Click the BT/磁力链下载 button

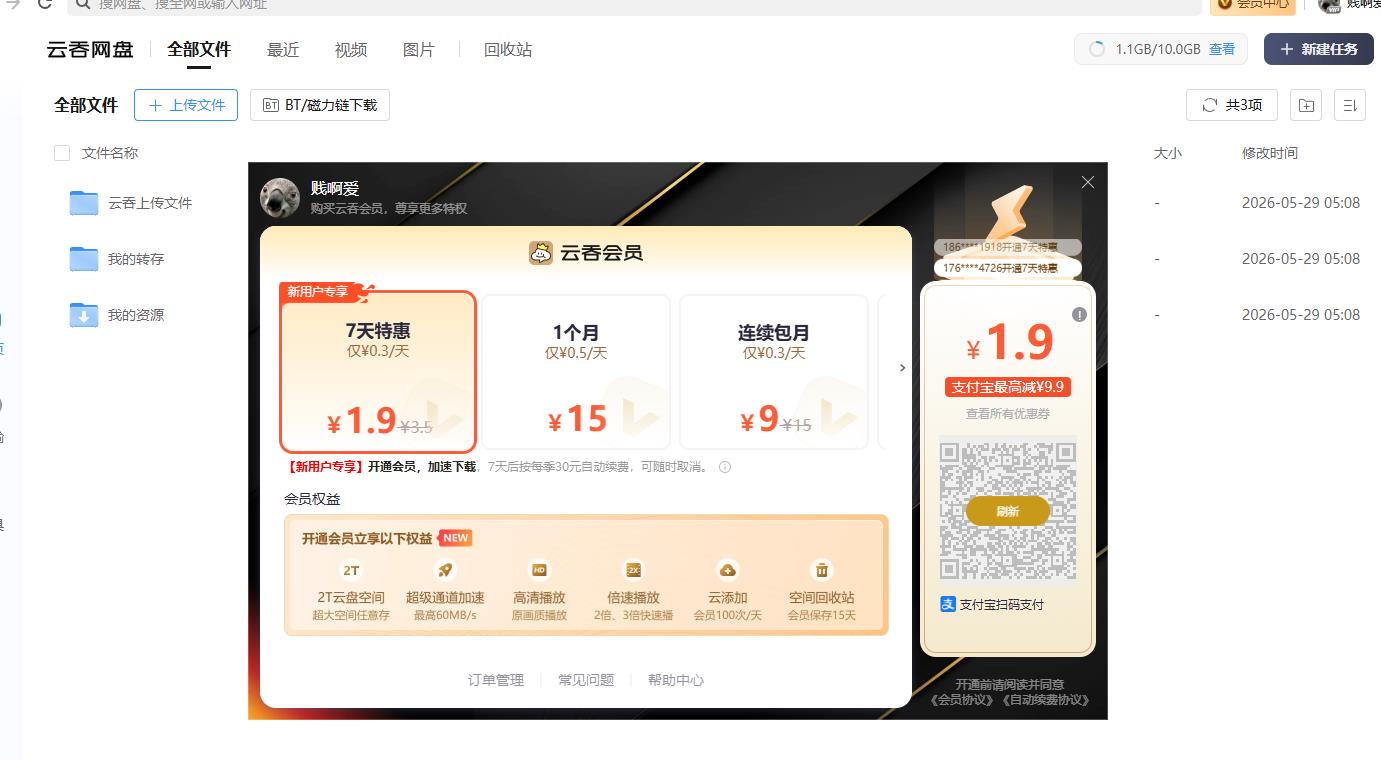pyautogui.click(x=320, y=105)
